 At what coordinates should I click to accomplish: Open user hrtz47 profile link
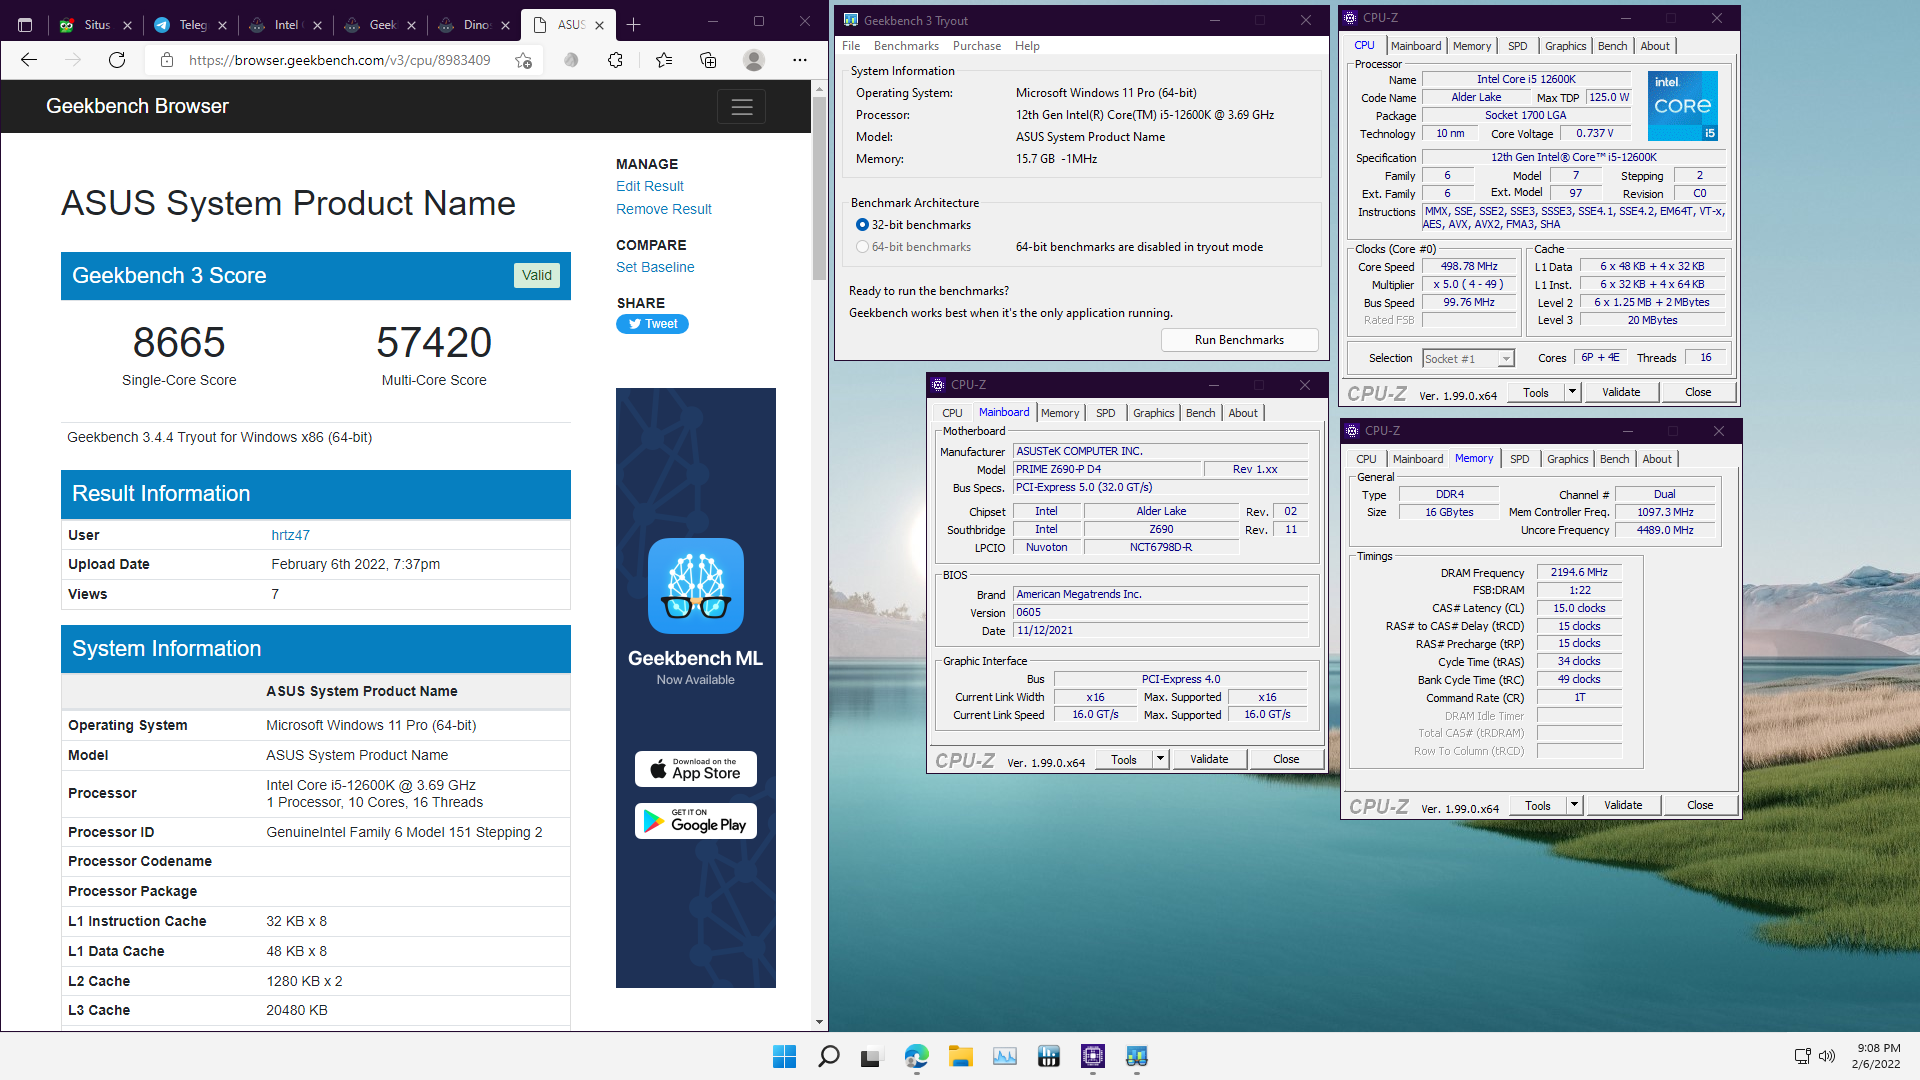click(x=290, y=535)
